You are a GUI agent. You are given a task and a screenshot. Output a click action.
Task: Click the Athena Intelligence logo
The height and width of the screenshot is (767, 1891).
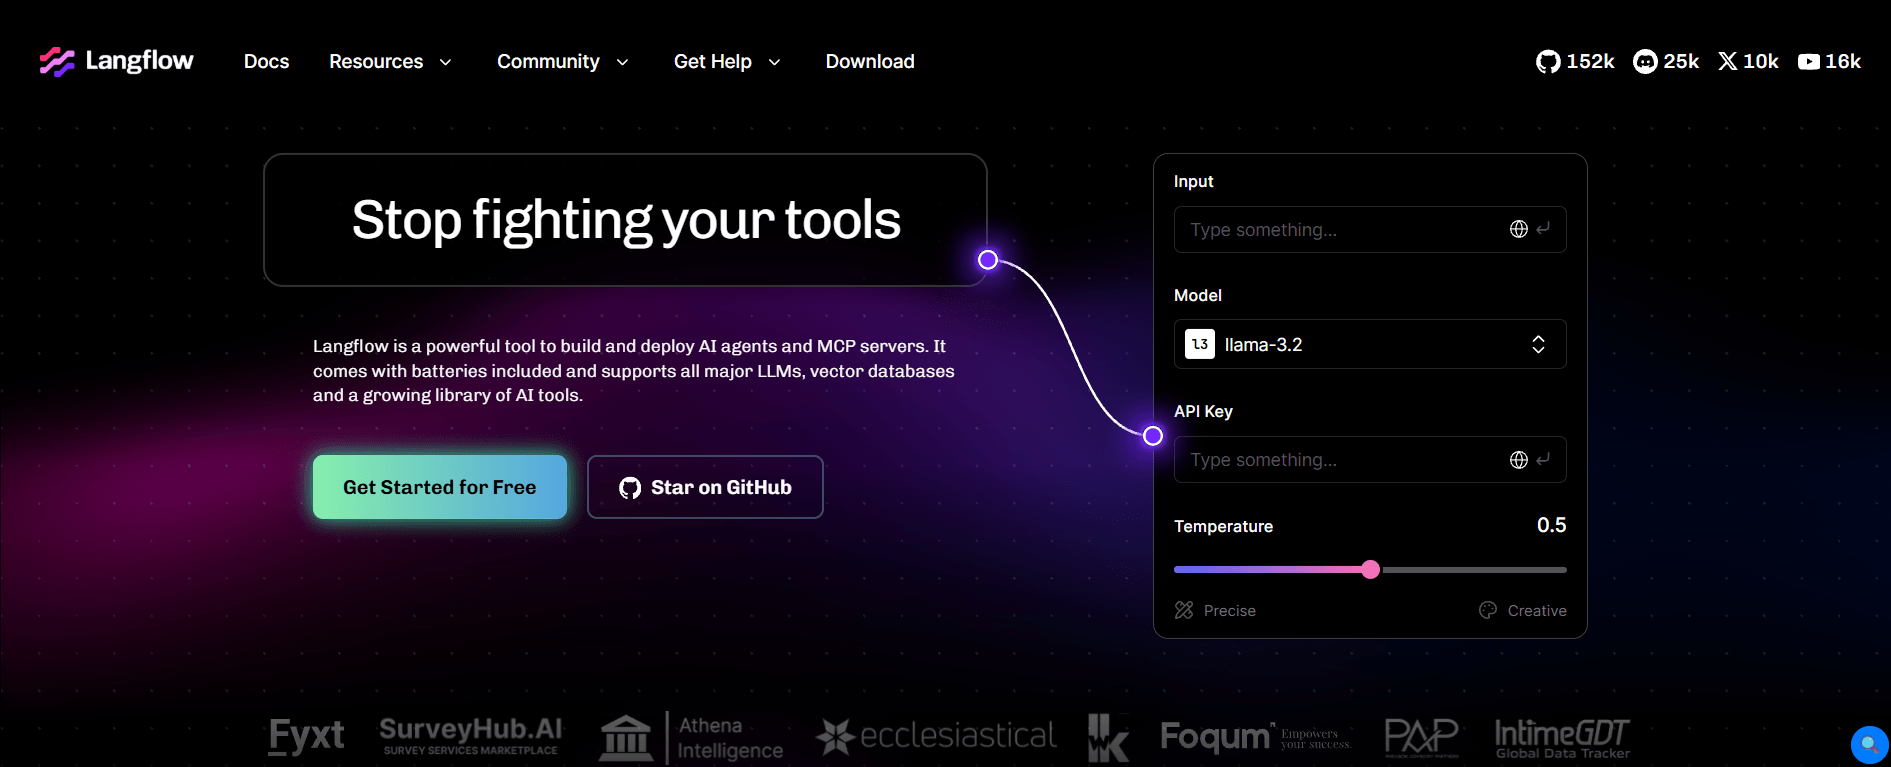(691, 738)
